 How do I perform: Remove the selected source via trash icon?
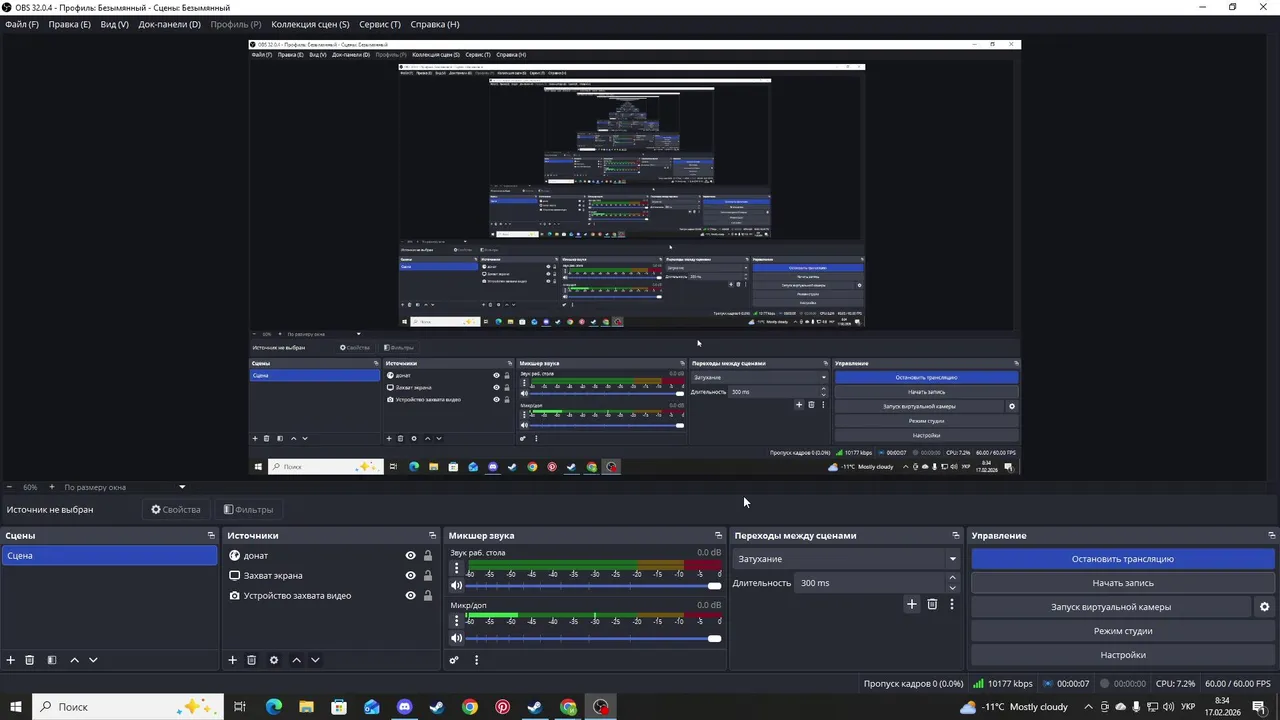pos(251,660)
